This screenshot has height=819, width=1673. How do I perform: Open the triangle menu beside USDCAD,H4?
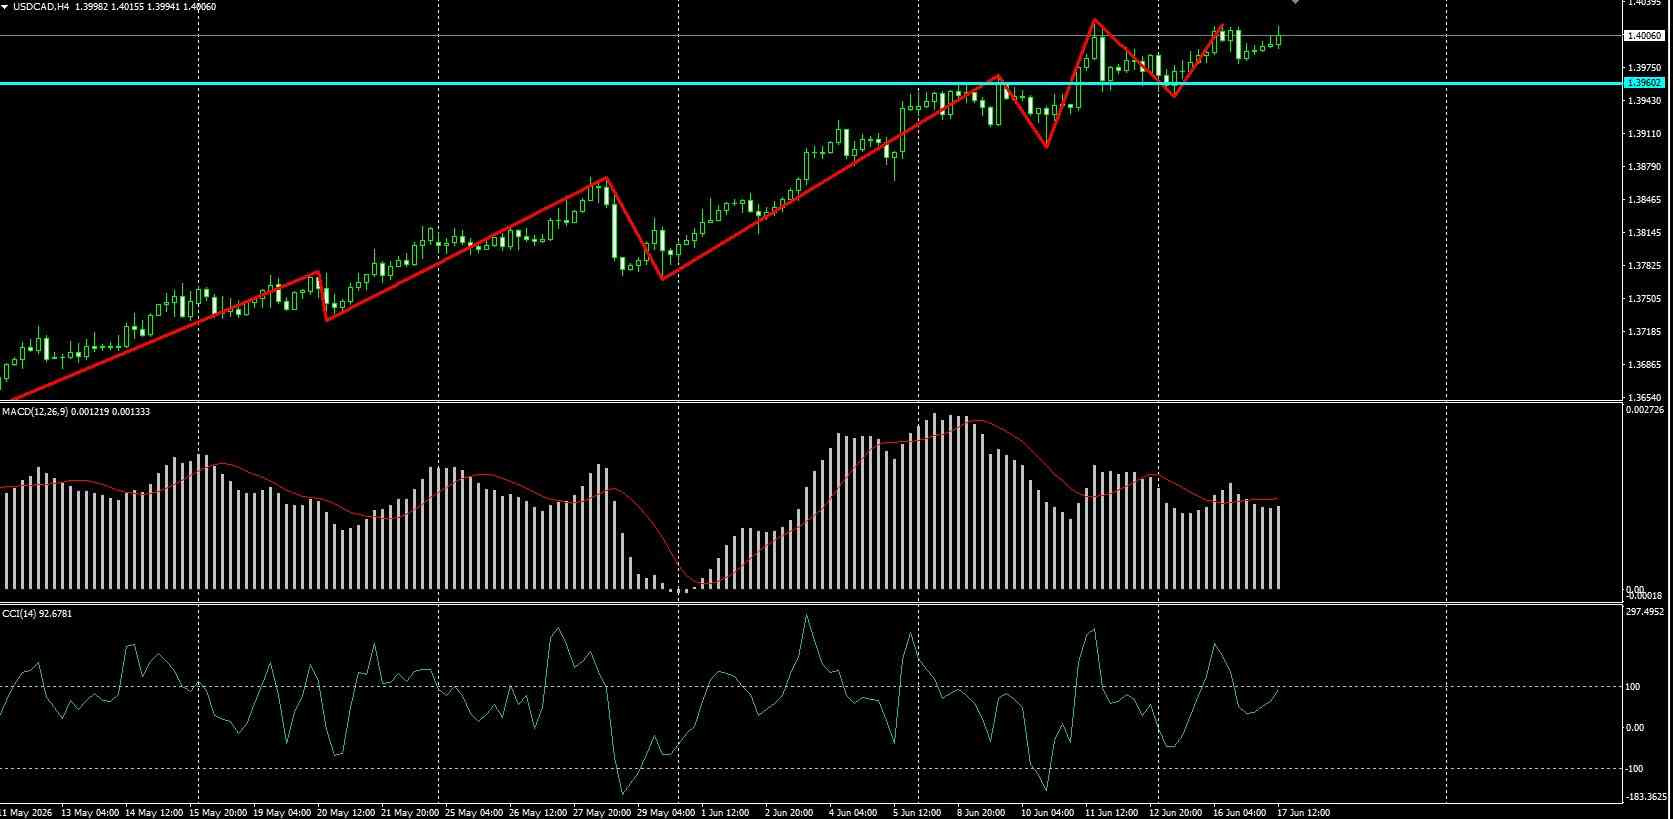coord(6,6)
